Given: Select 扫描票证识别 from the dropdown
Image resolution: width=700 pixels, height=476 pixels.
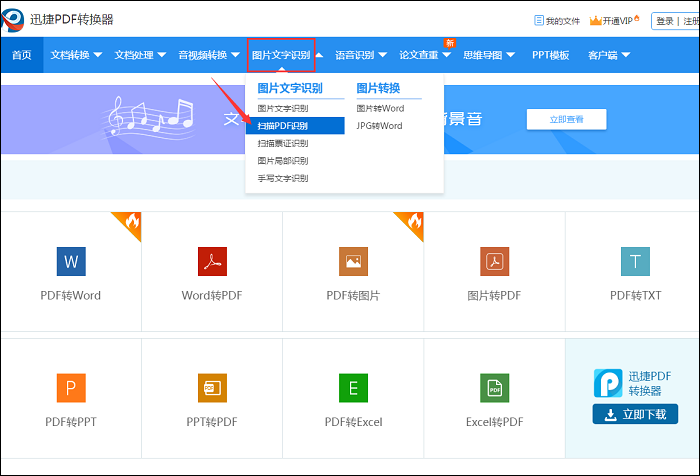Looking at the screenshot, I should coord(283,143).
